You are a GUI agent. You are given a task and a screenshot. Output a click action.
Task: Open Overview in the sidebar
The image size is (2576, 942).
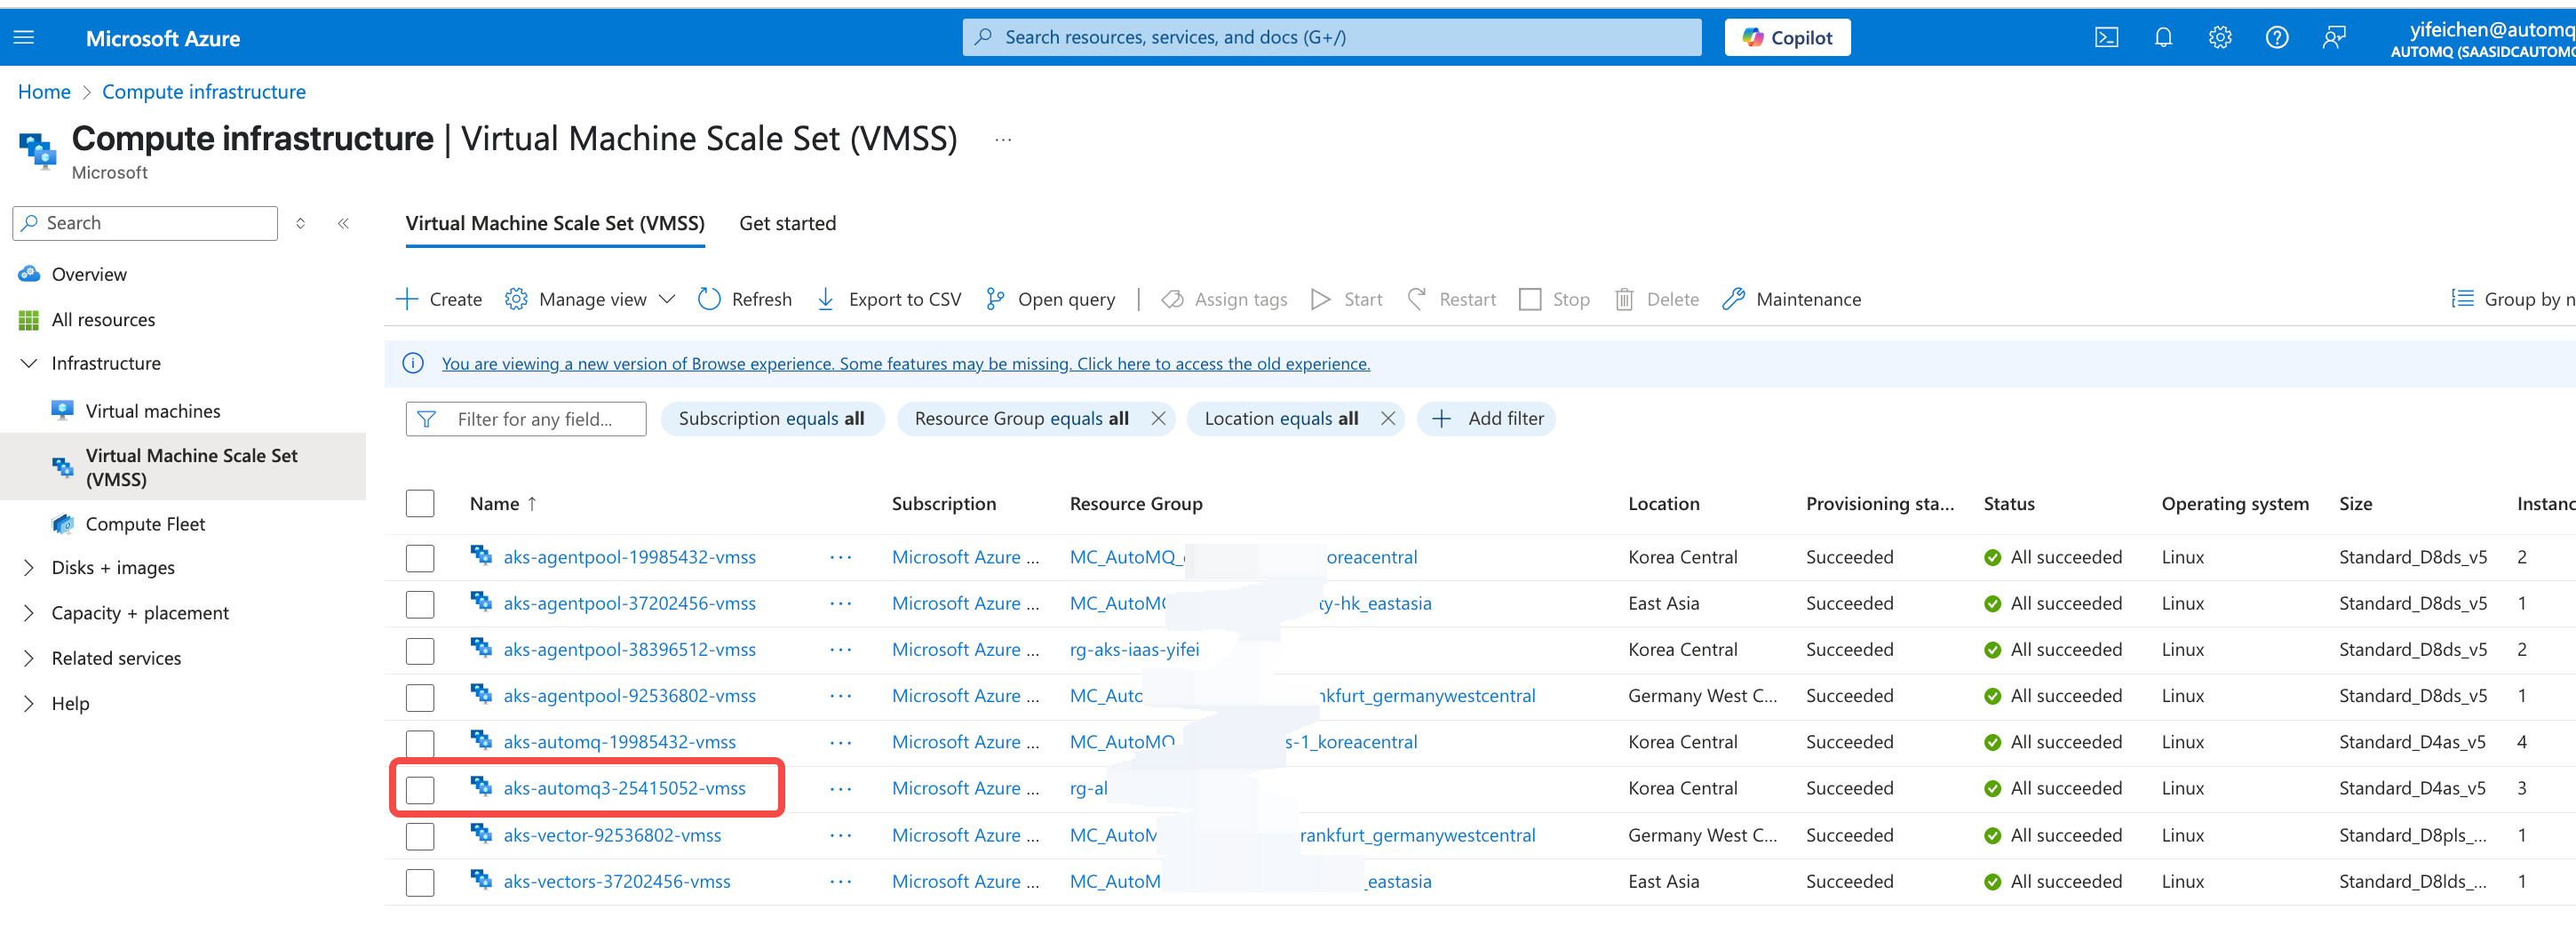coord(89,274)
